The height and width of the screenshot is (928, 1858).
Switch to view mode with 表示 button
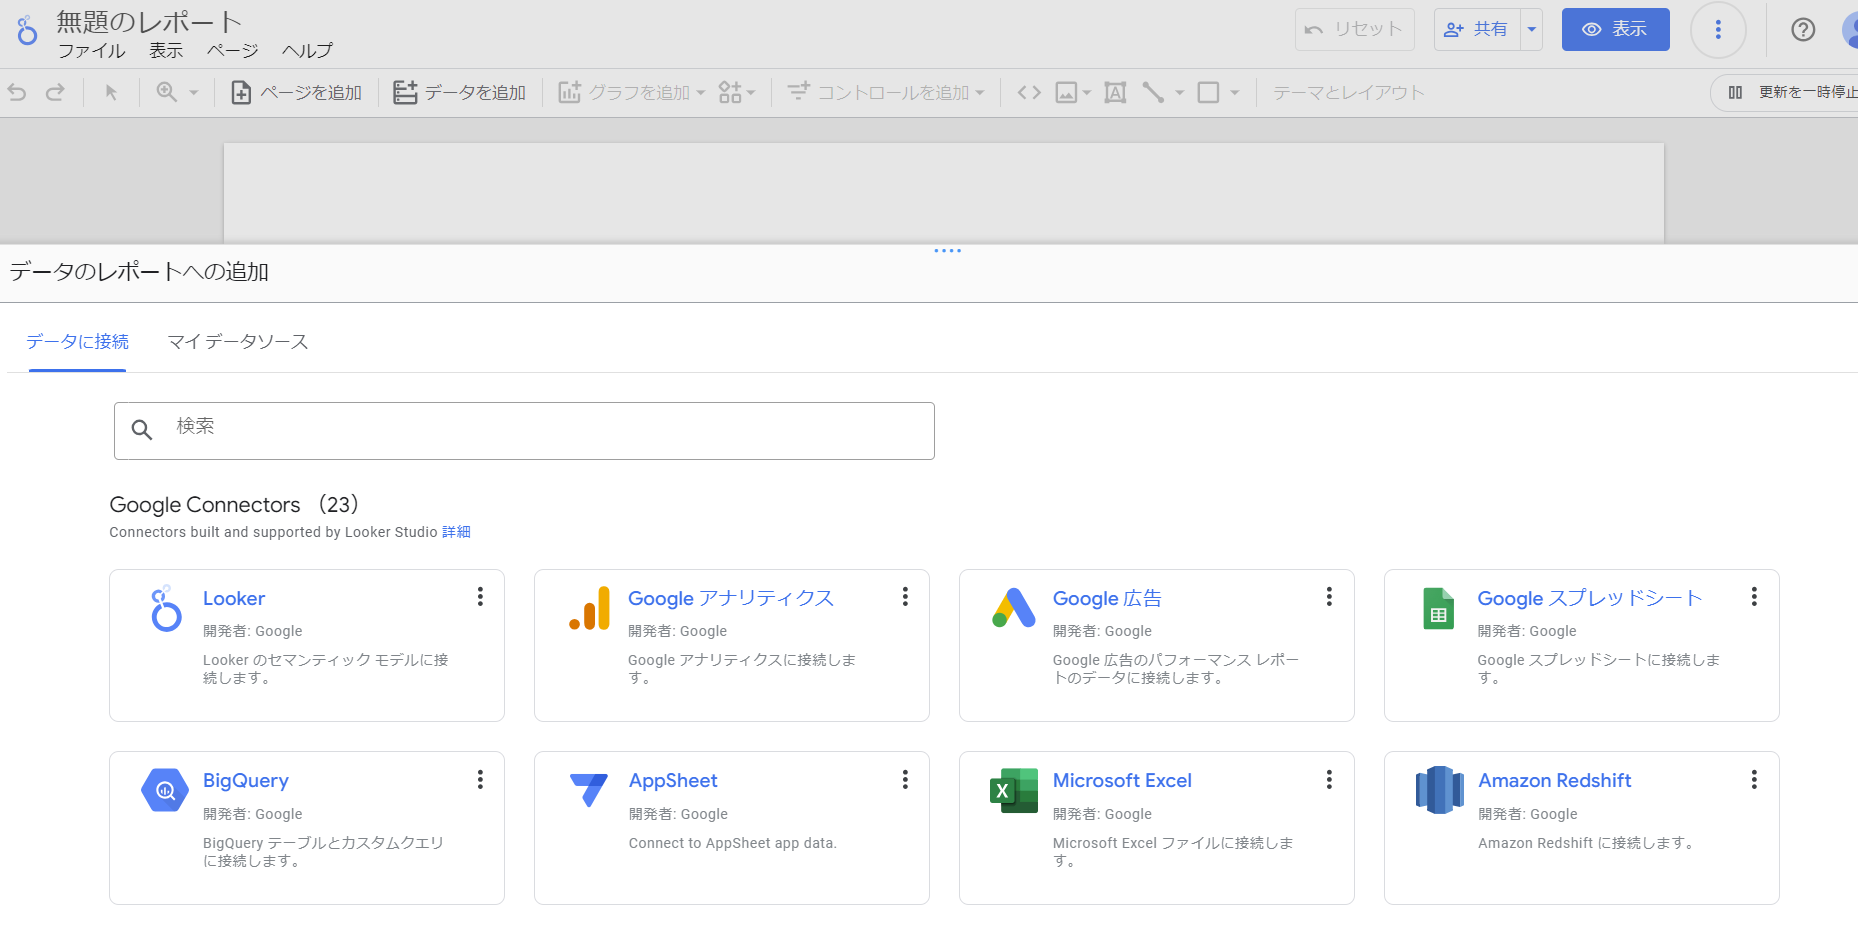[x=1615, y=30]
